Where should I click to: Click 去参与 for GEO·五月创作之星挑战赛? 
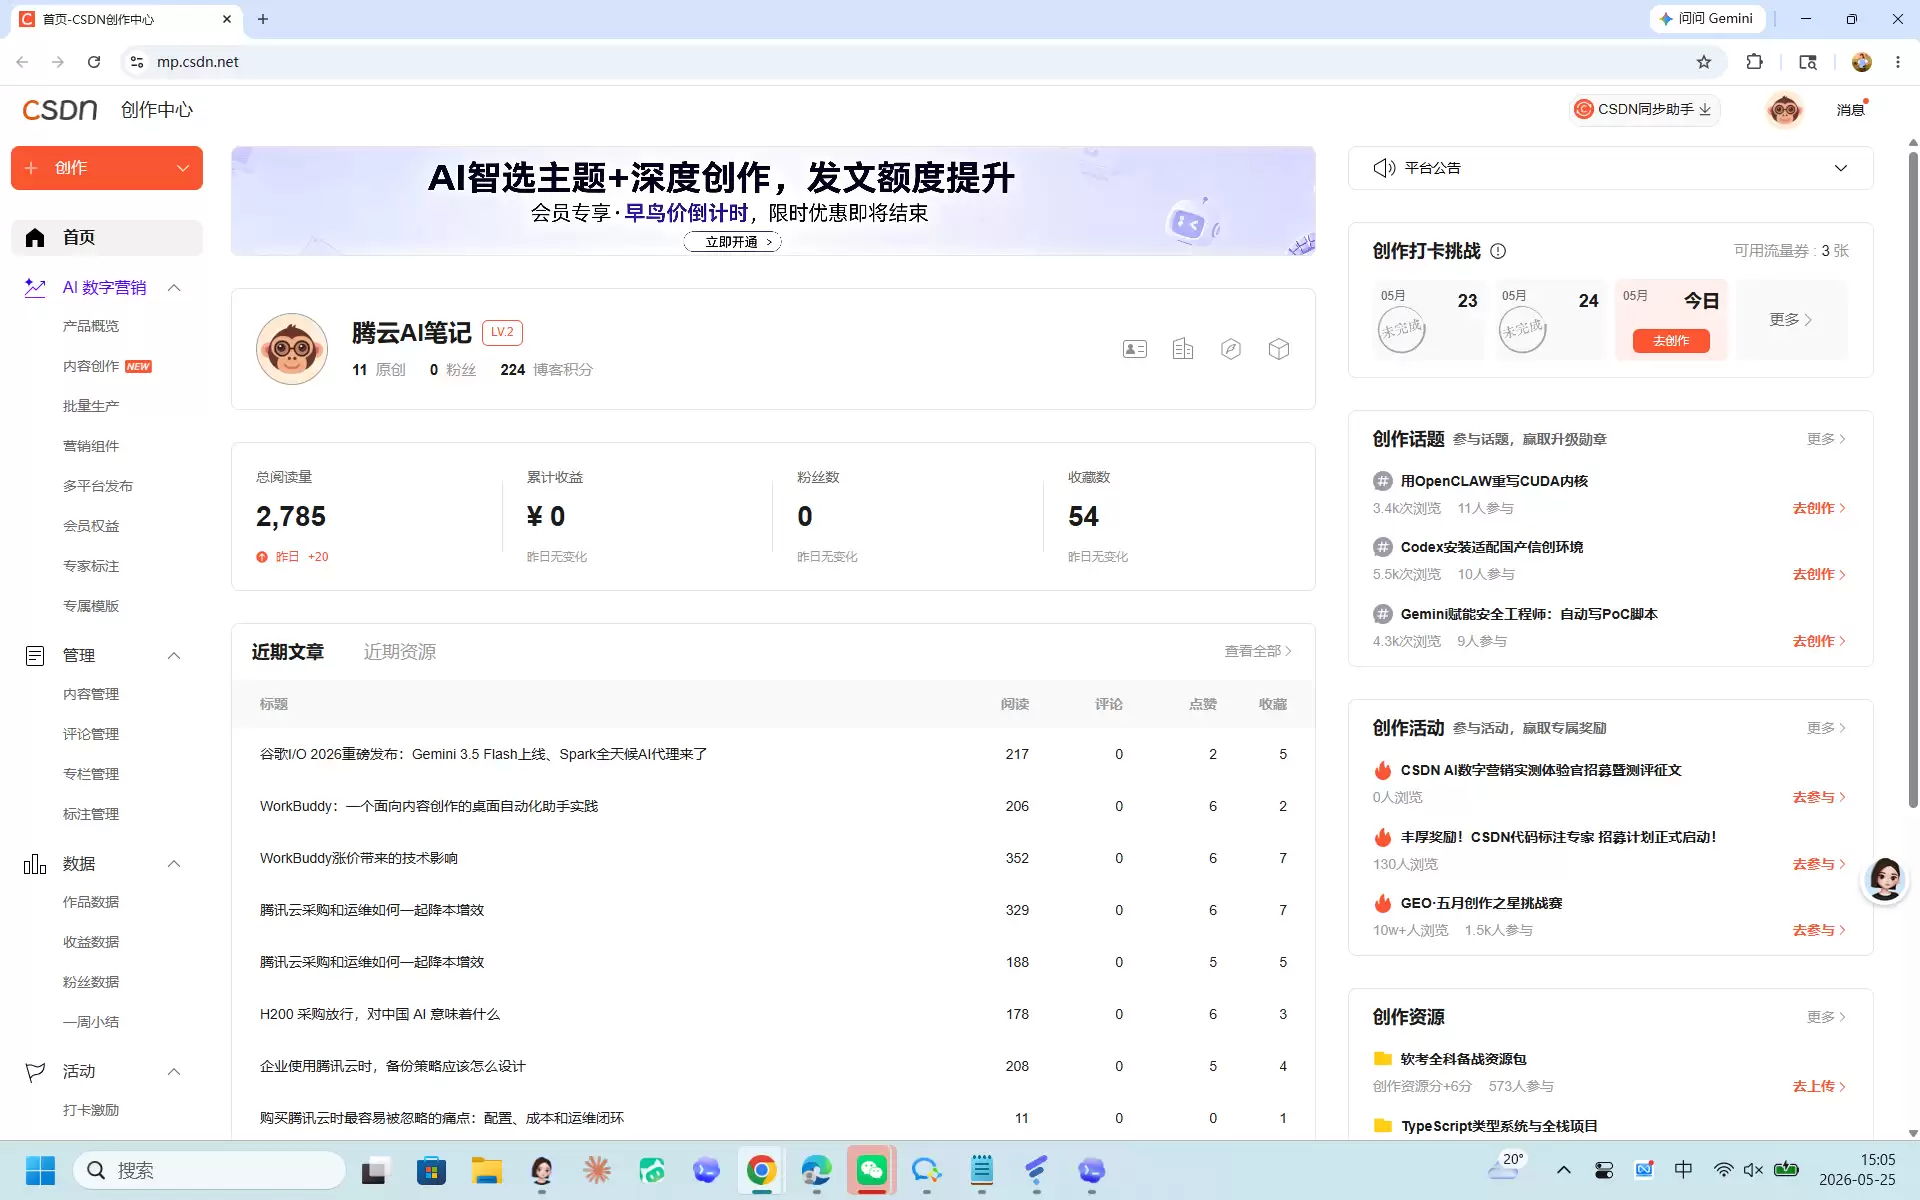1819,930
